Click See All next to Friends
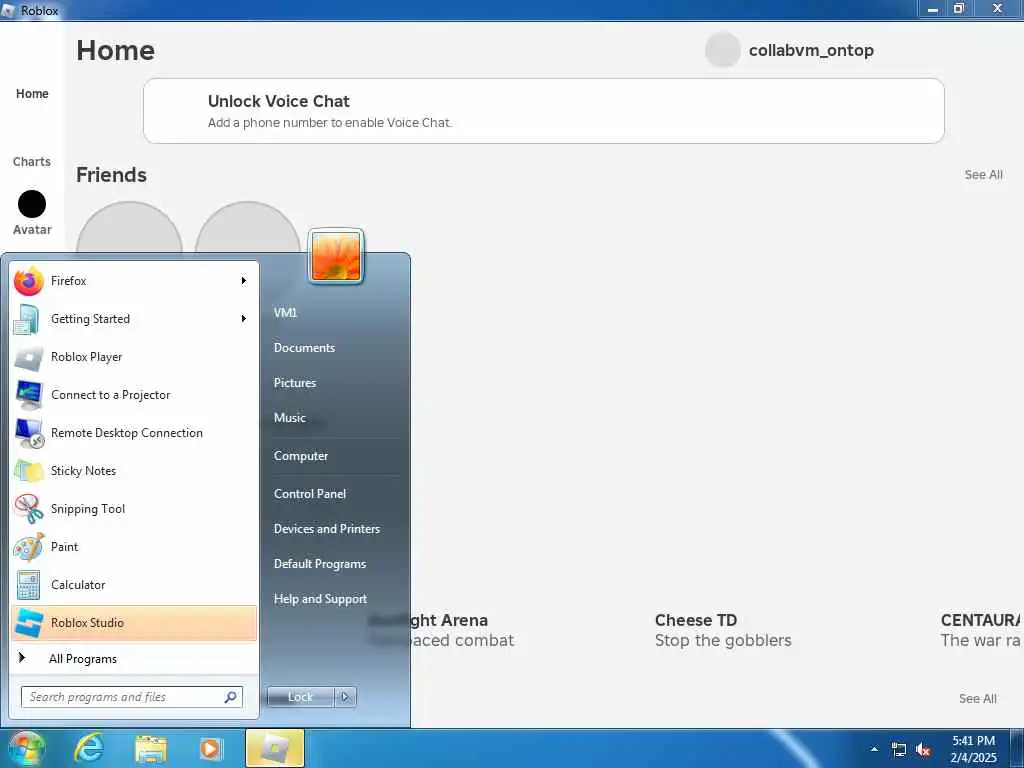Image resolution: width=1024 pixels, height=768 pixels. point(983,174)
